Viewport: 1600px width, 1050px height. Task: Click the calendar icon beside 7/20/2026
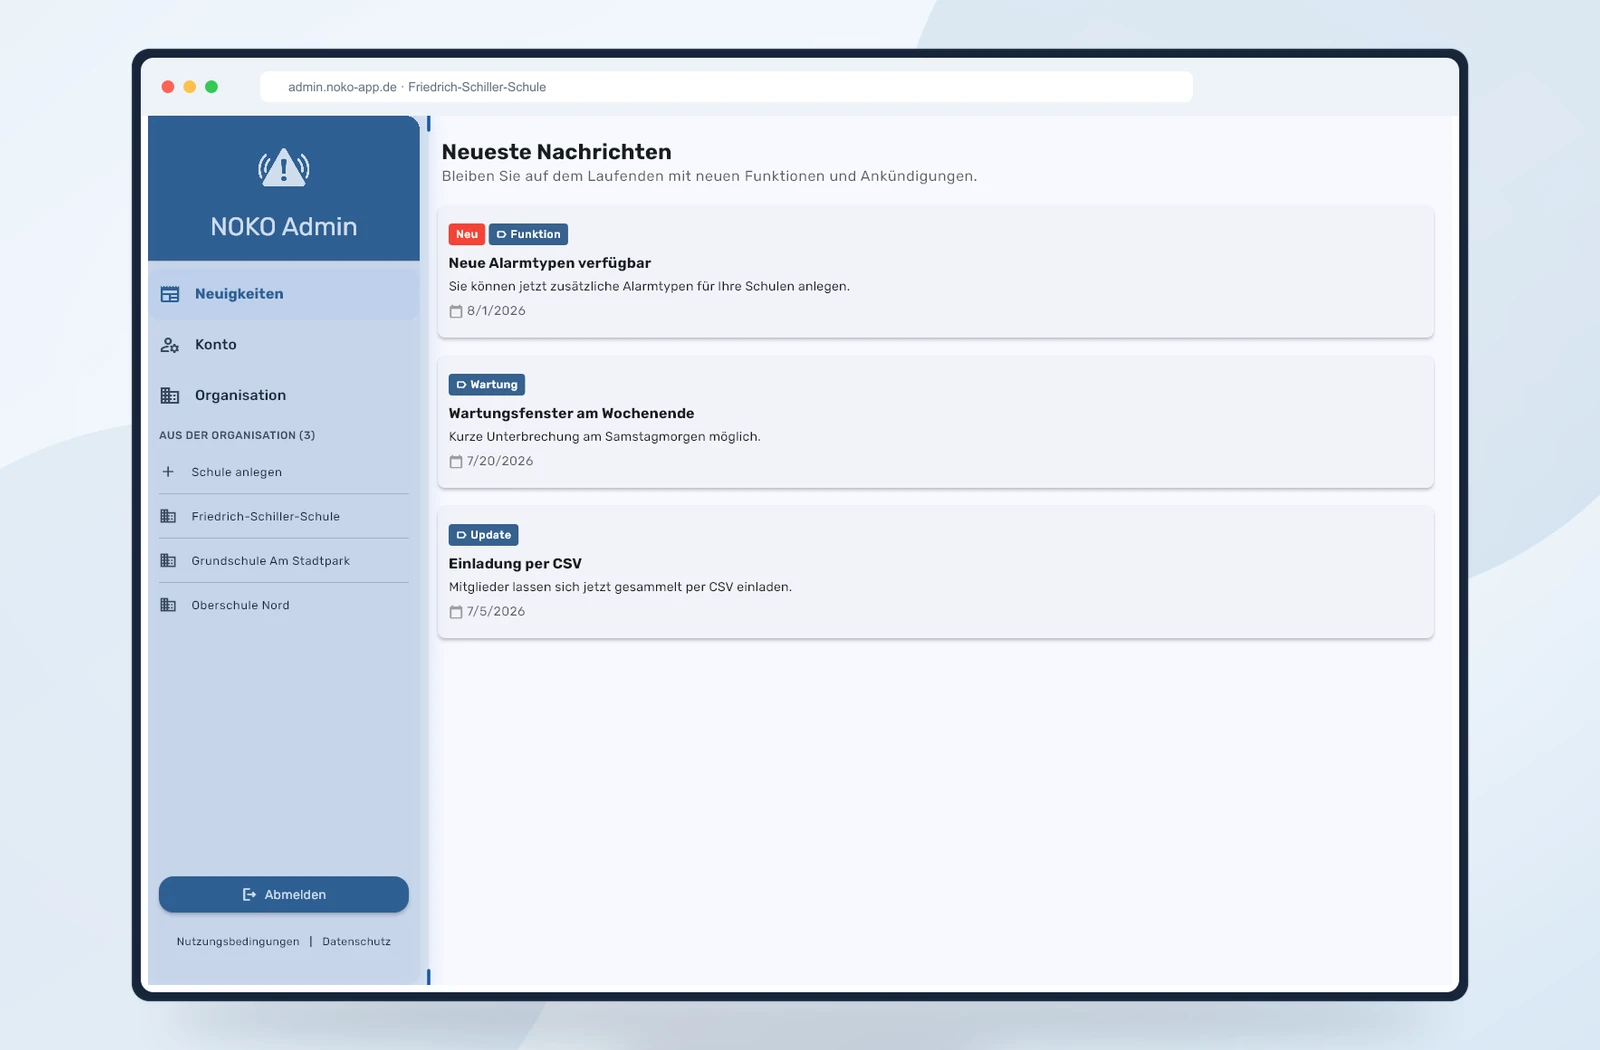pos(456,461)
